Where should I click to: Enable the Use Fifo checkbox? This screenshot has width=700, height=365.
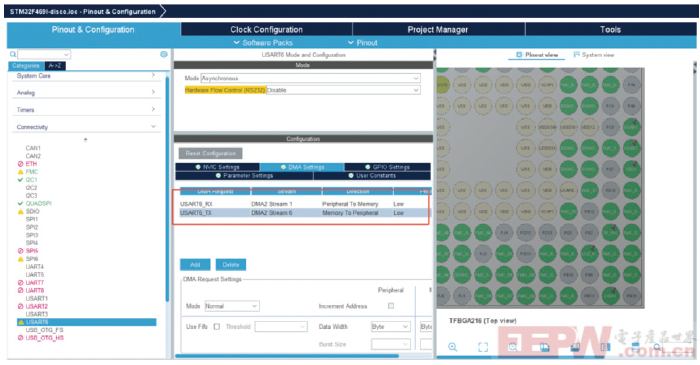point(217,327)
